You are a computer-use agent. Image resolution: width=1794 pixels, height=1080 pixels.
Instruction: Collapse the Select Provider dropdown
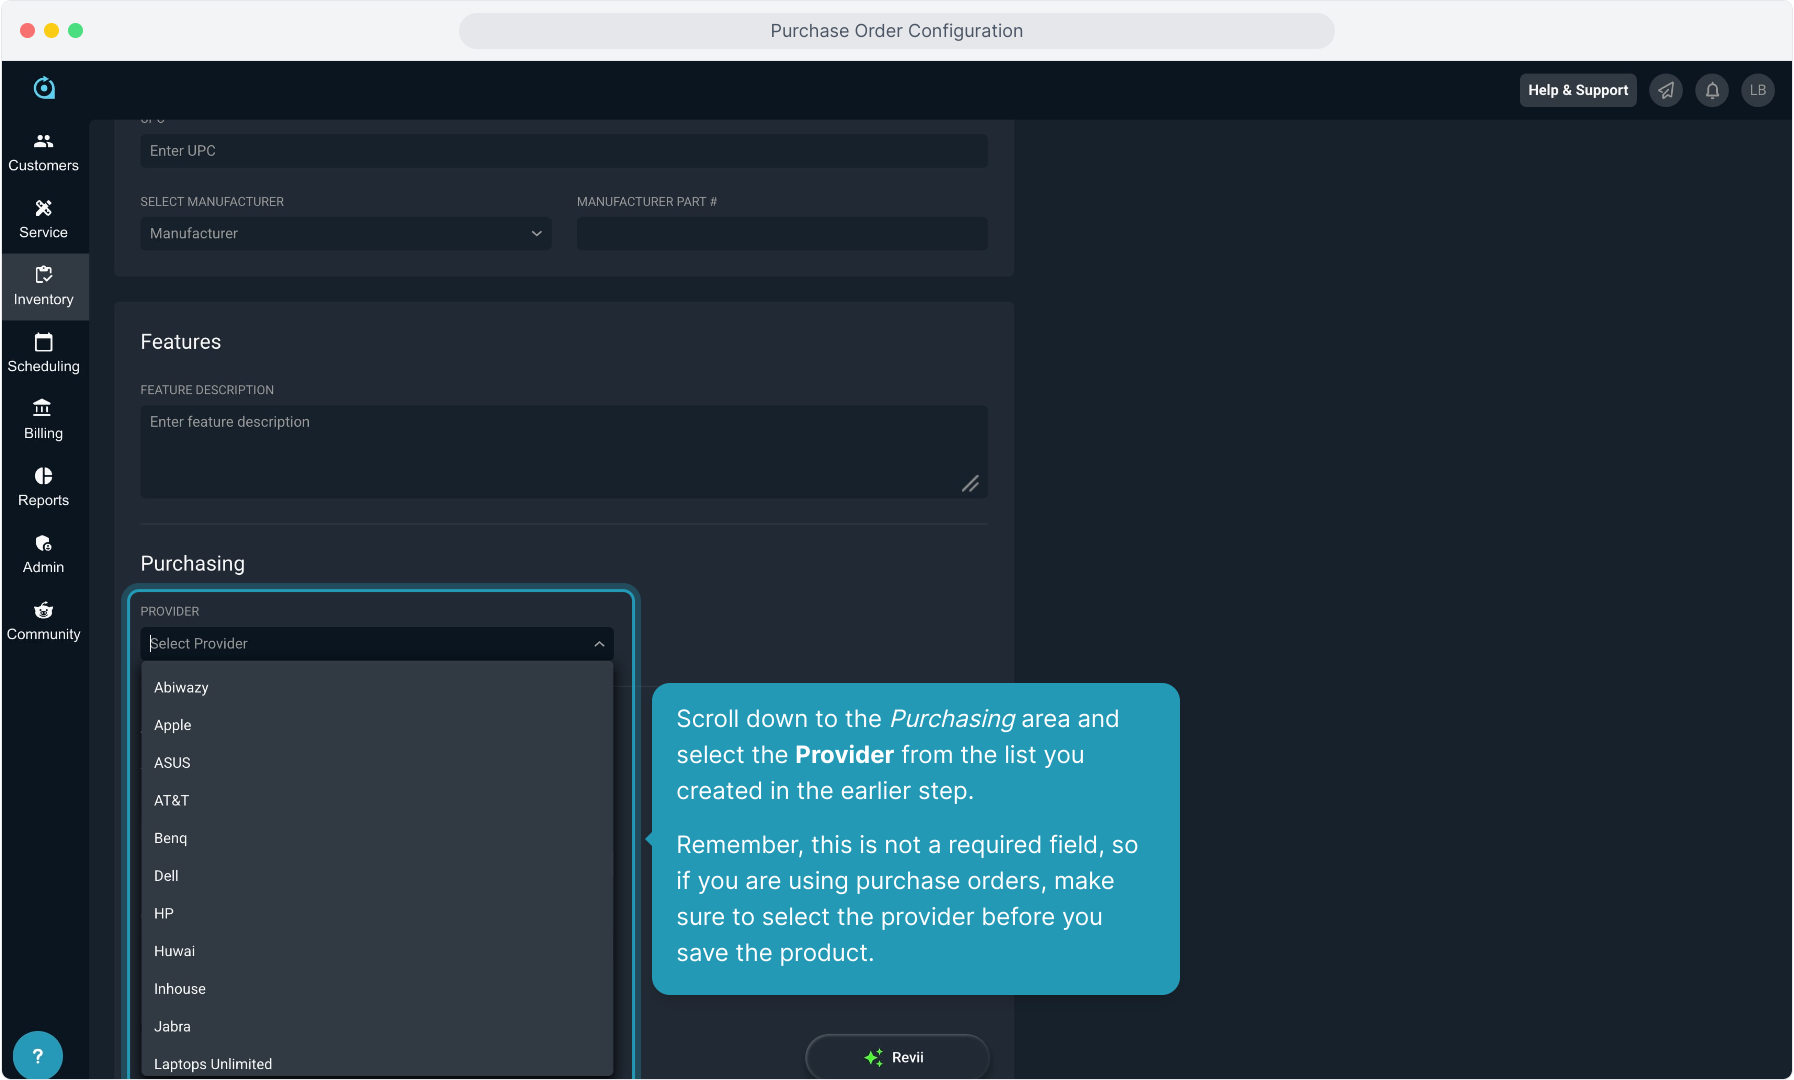(x=599, y=644)
